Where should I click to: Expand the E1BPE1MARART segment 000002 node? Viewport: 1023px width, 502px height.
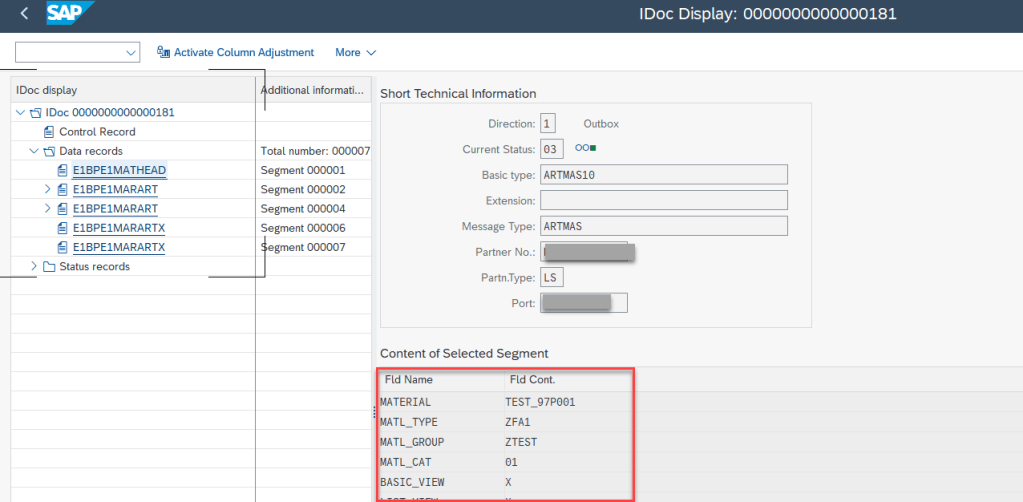coord(47,189)
